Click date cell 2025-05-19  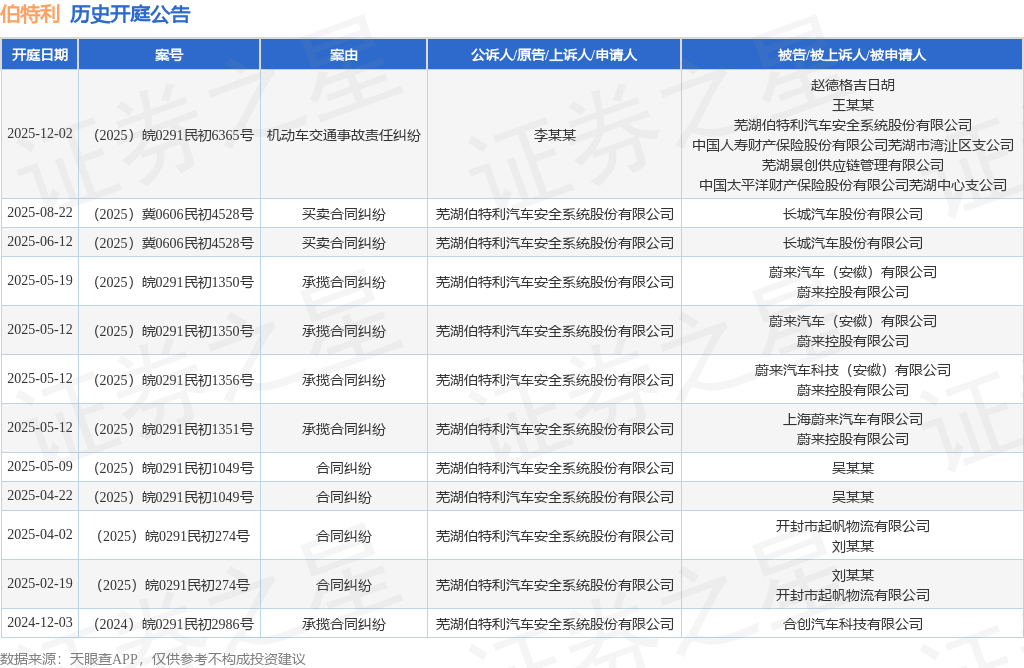[x=40, y=280]
